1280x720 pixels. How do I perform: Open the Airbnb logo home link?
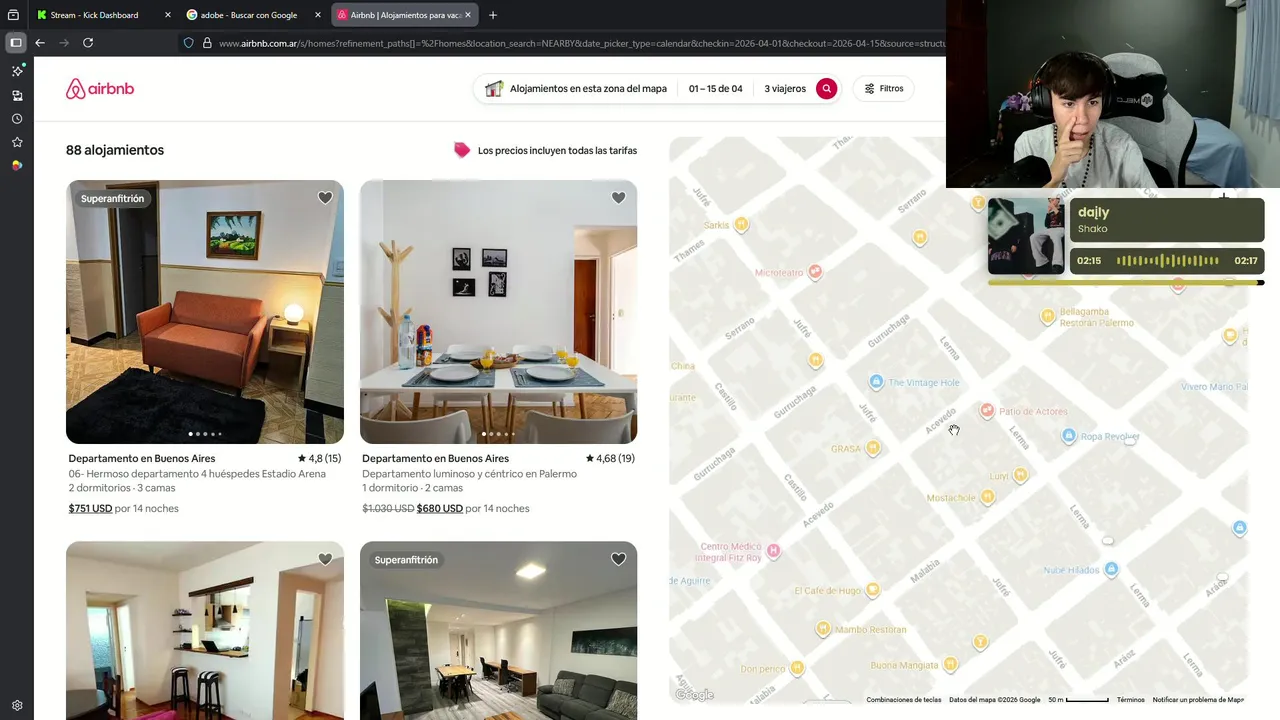(x=100, y=89)
